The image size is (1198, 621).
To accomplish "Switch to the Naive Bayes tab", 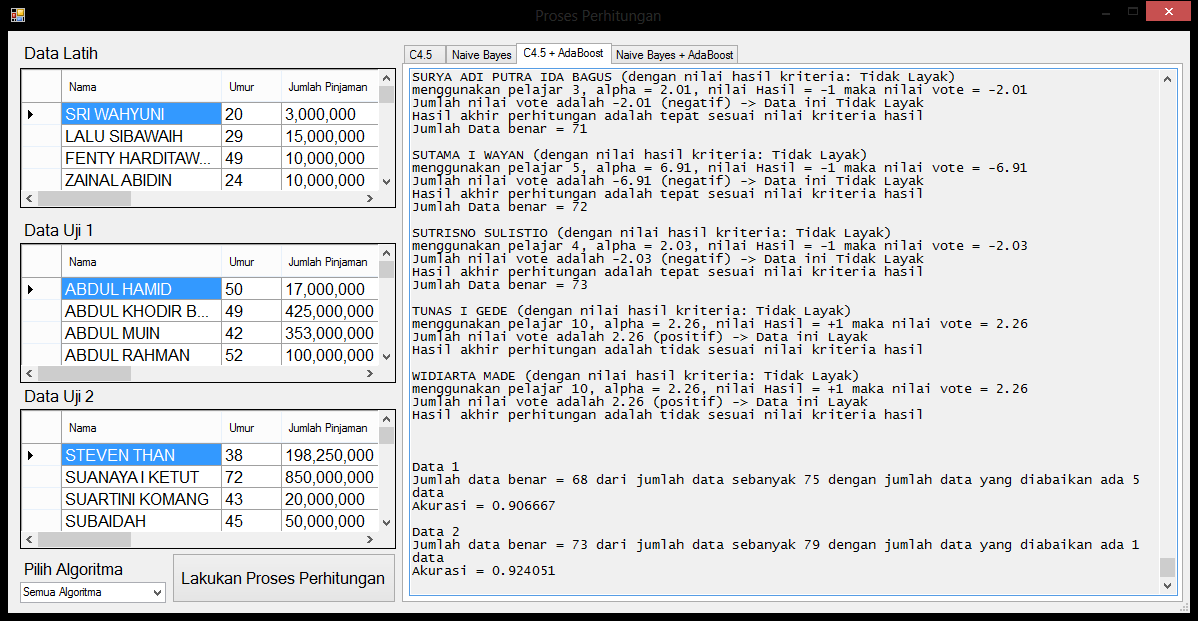I will coord(481,55).
